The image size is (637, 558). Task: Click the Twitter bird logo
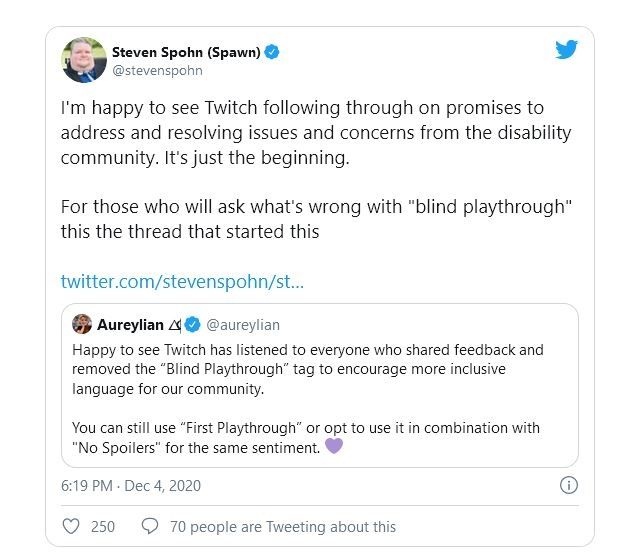point(567,50)
